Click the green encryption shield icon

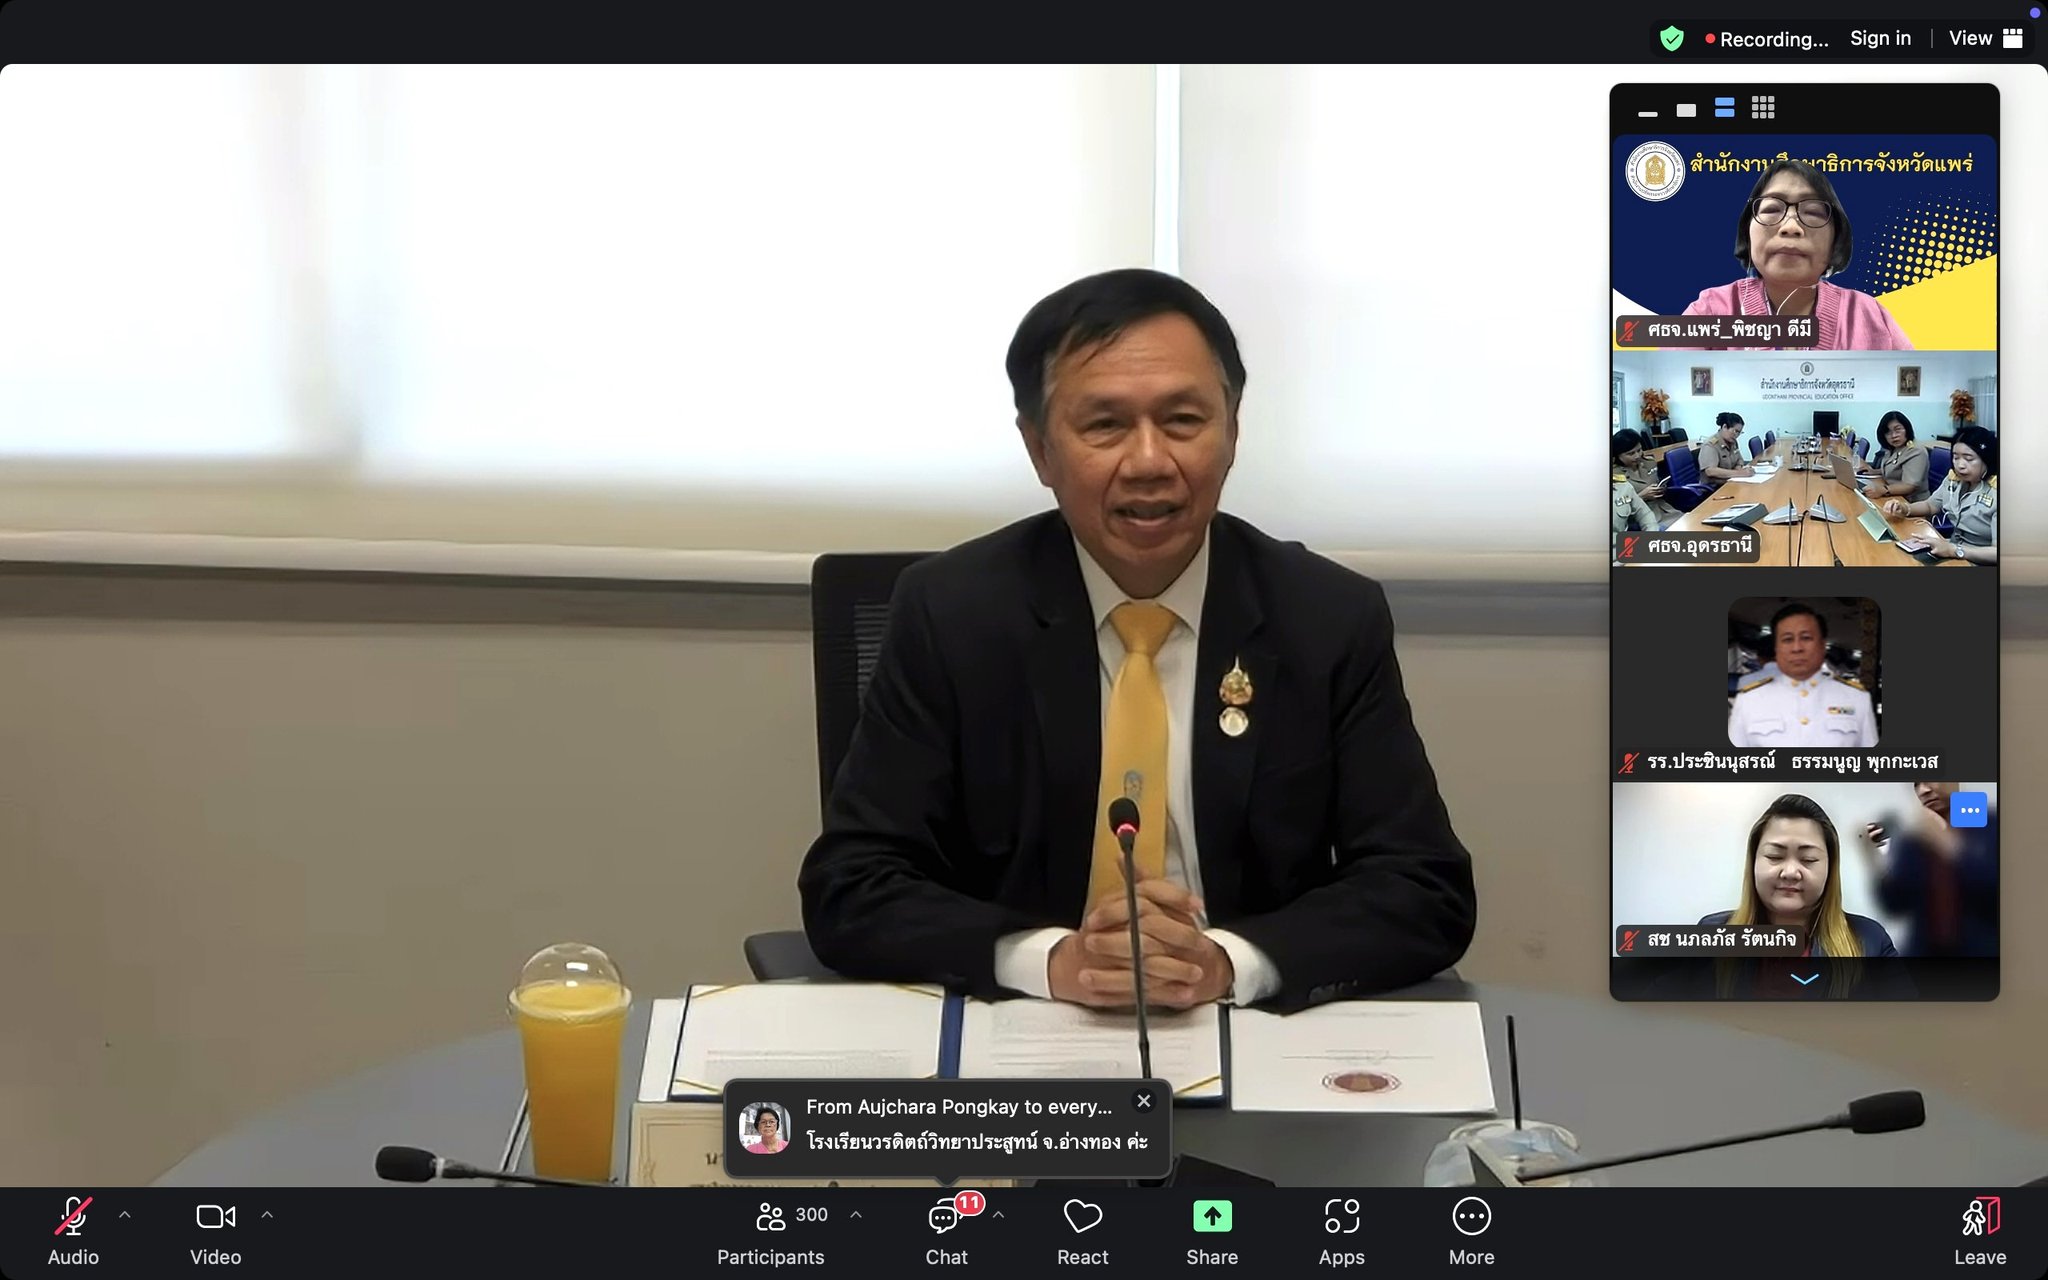pos(1672,39)
